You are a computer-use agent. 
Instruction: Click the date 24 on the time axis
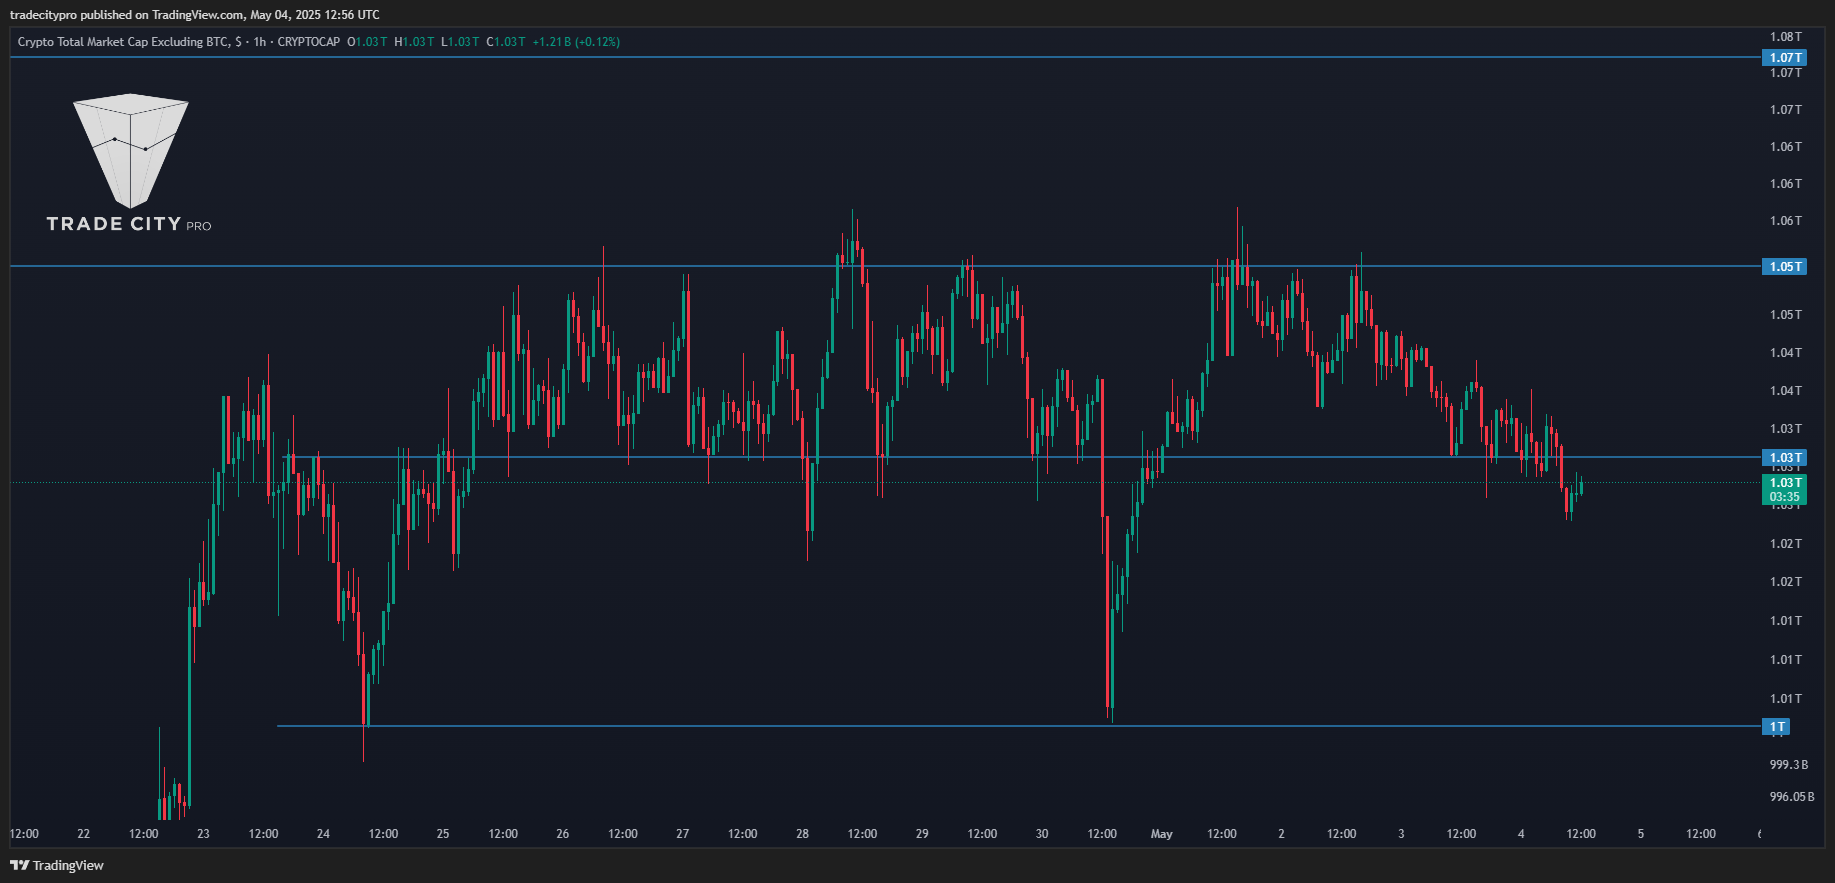click(x=323, y=834)
